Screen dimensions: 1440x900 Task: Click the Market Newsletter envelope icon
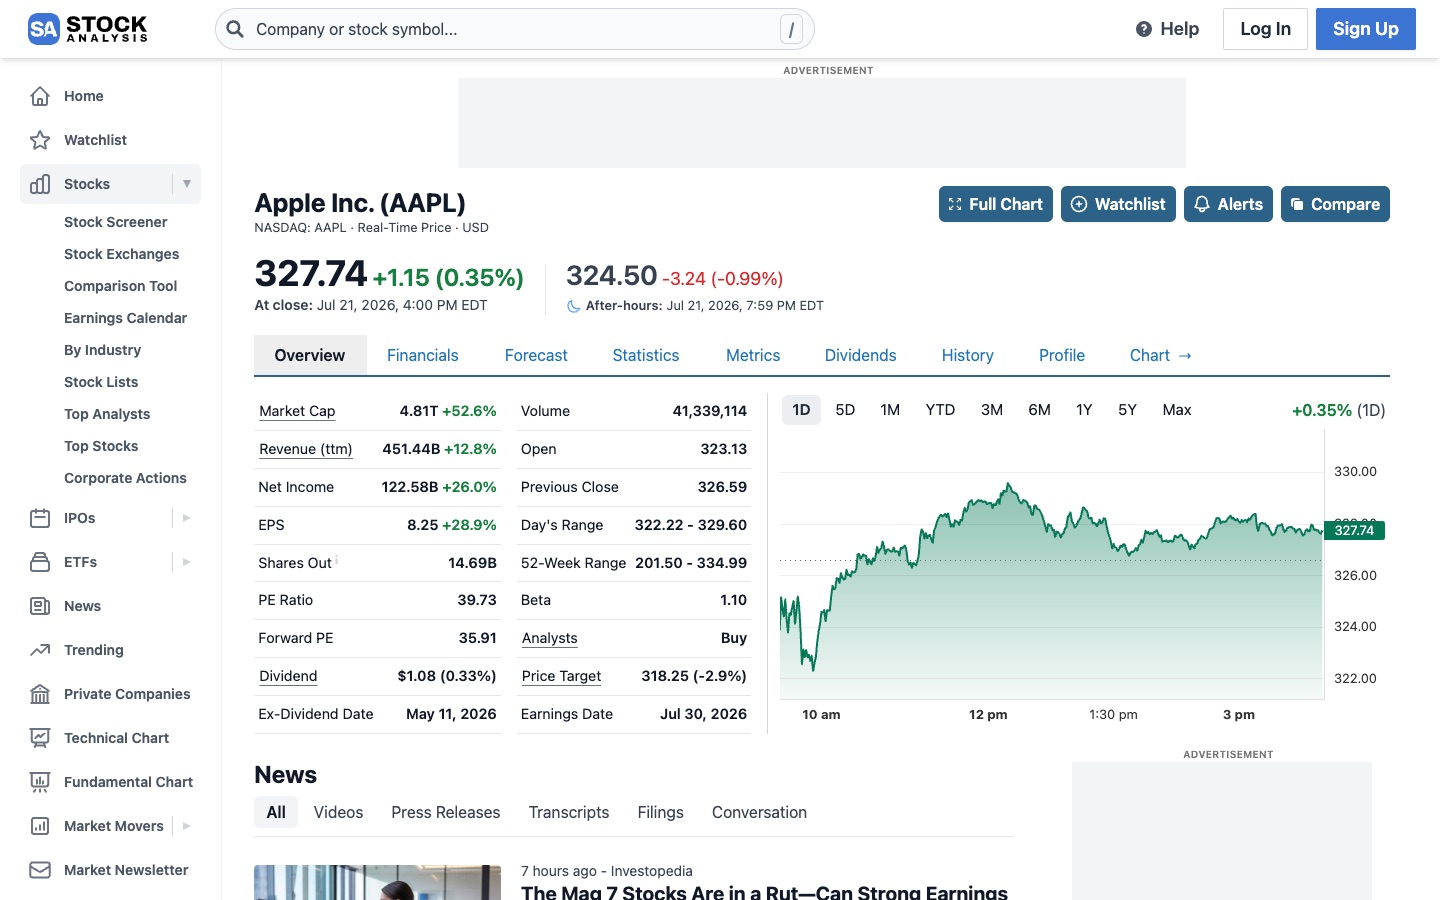[x=40, y=870]
